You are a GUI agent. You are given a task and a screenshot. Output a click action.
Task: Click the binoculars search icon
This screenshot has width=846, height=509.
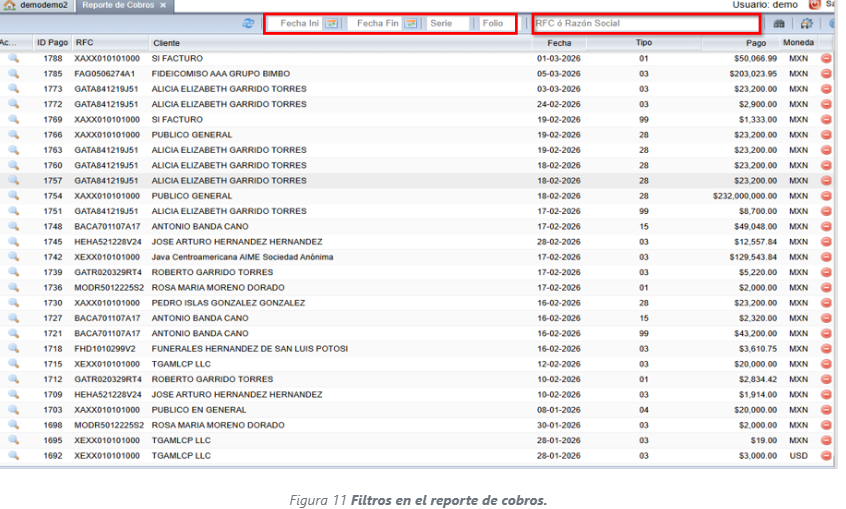780,23
